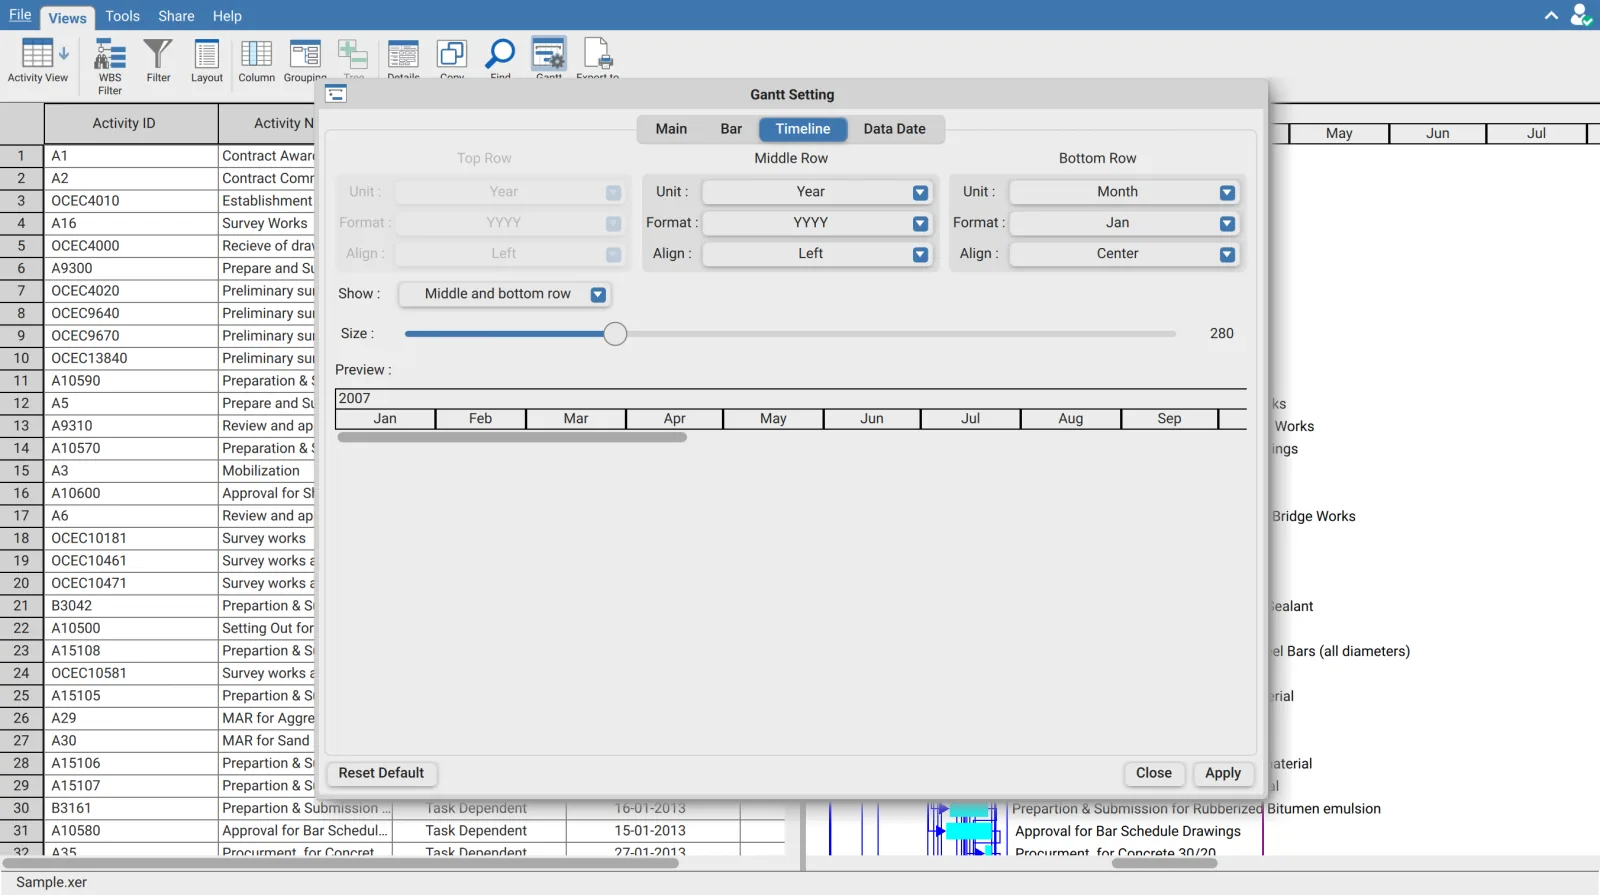Screen dimensions: 1600x895
Task: Open the Layout tool
Action: point(207,61)
